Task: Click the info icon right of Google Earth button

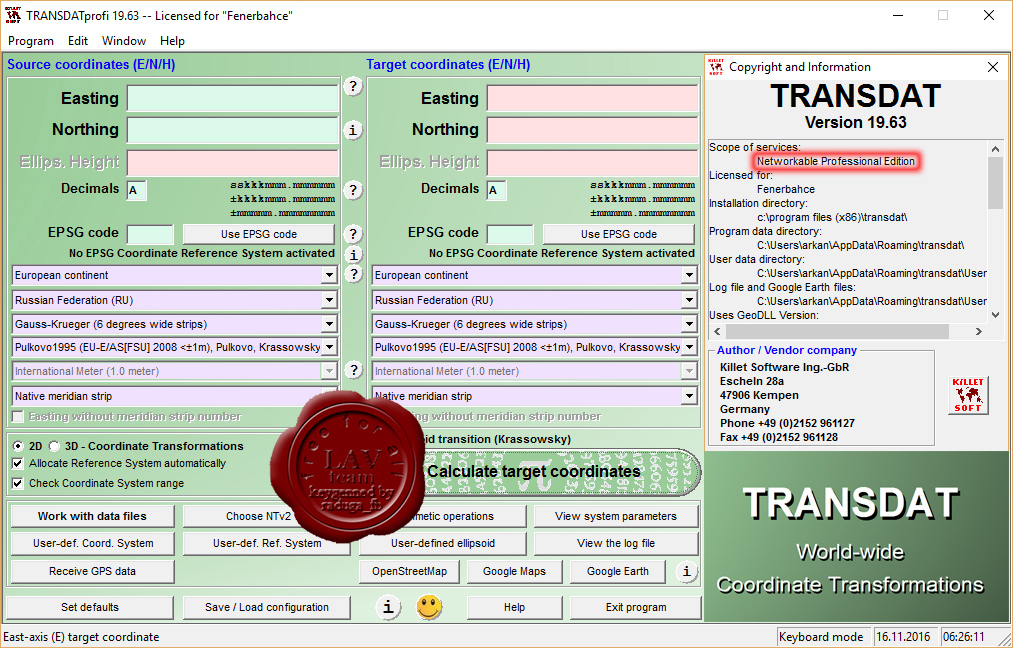Action: tap(685, 571)
